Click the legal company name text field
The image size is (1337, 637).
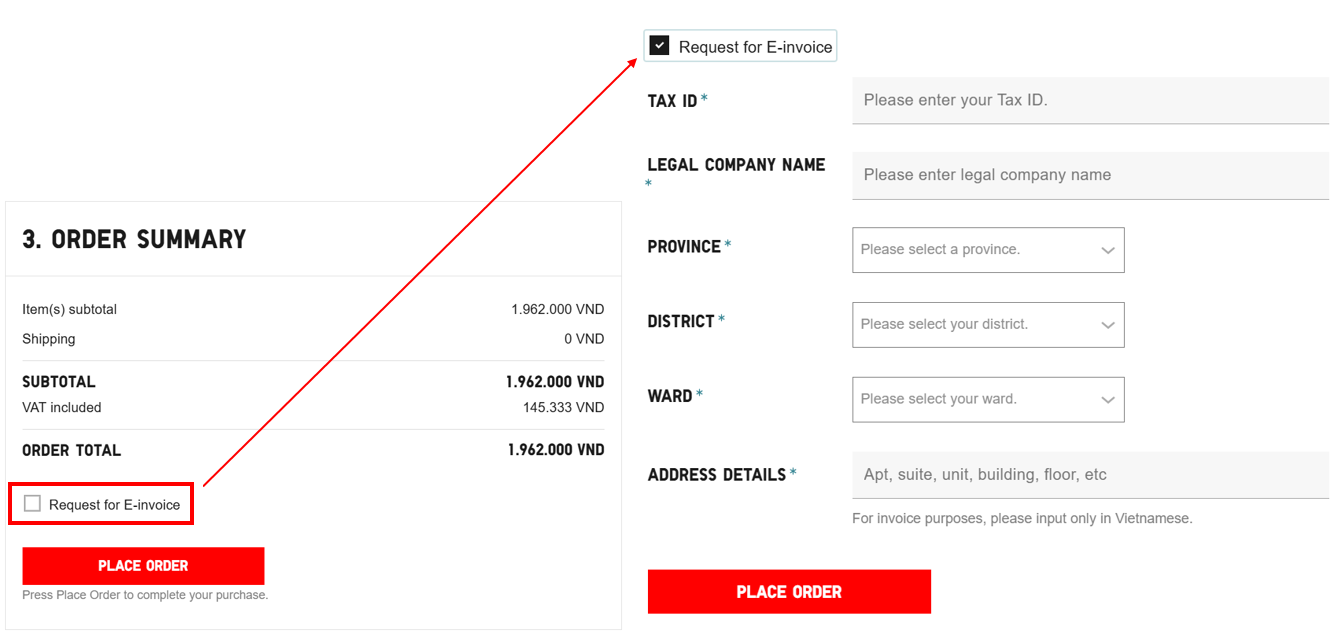(1090, 175)
